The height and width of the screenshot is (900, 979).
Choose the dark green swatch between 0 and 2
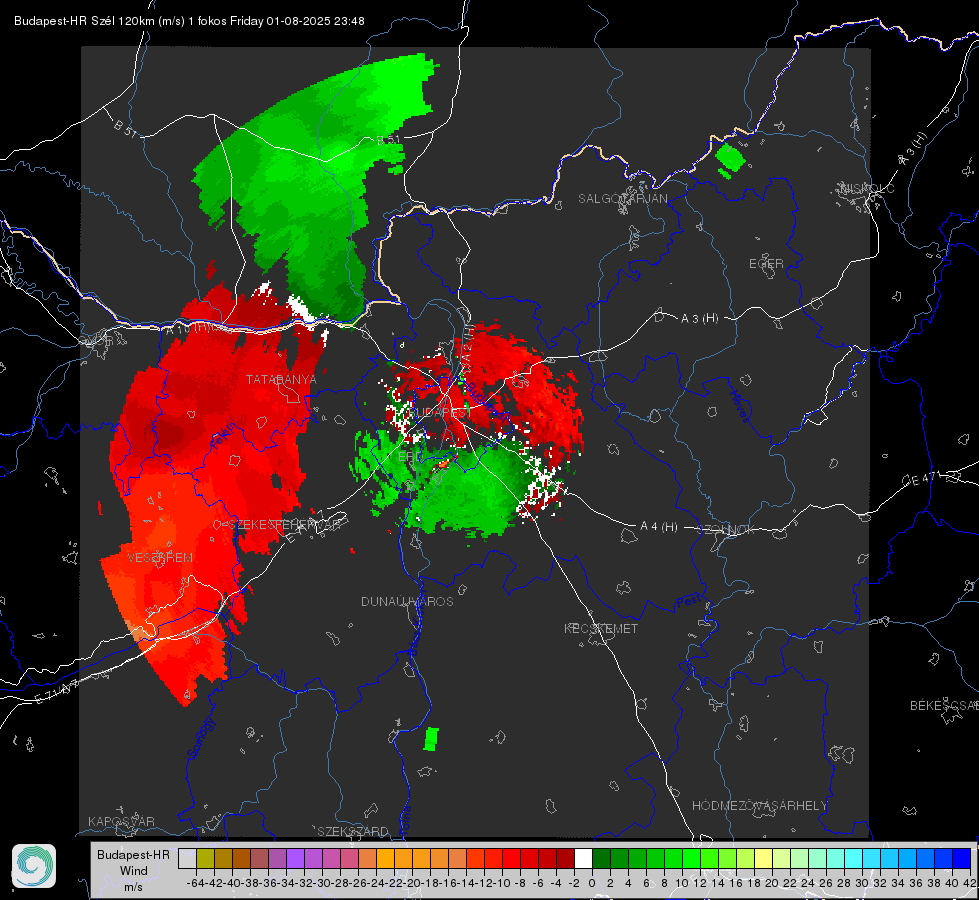[601, 858]
